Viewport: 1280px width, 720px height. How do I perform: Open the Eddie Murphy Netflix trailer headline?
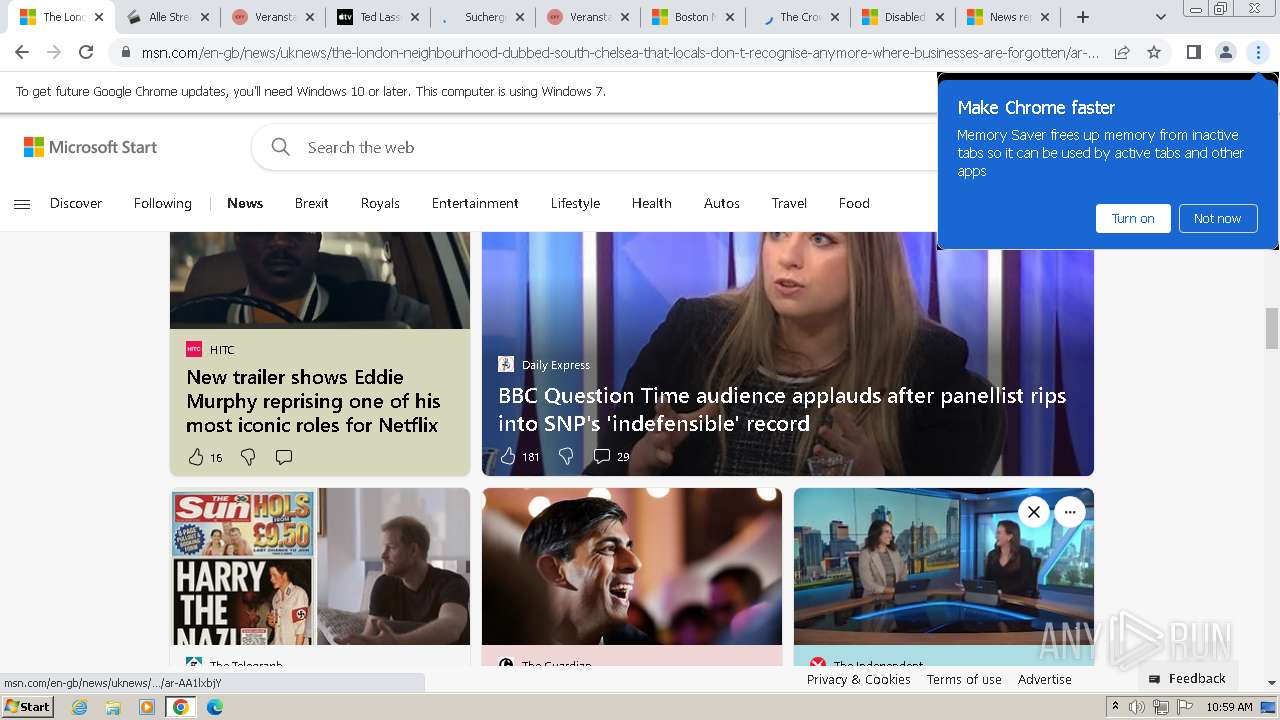coord(312,401)
